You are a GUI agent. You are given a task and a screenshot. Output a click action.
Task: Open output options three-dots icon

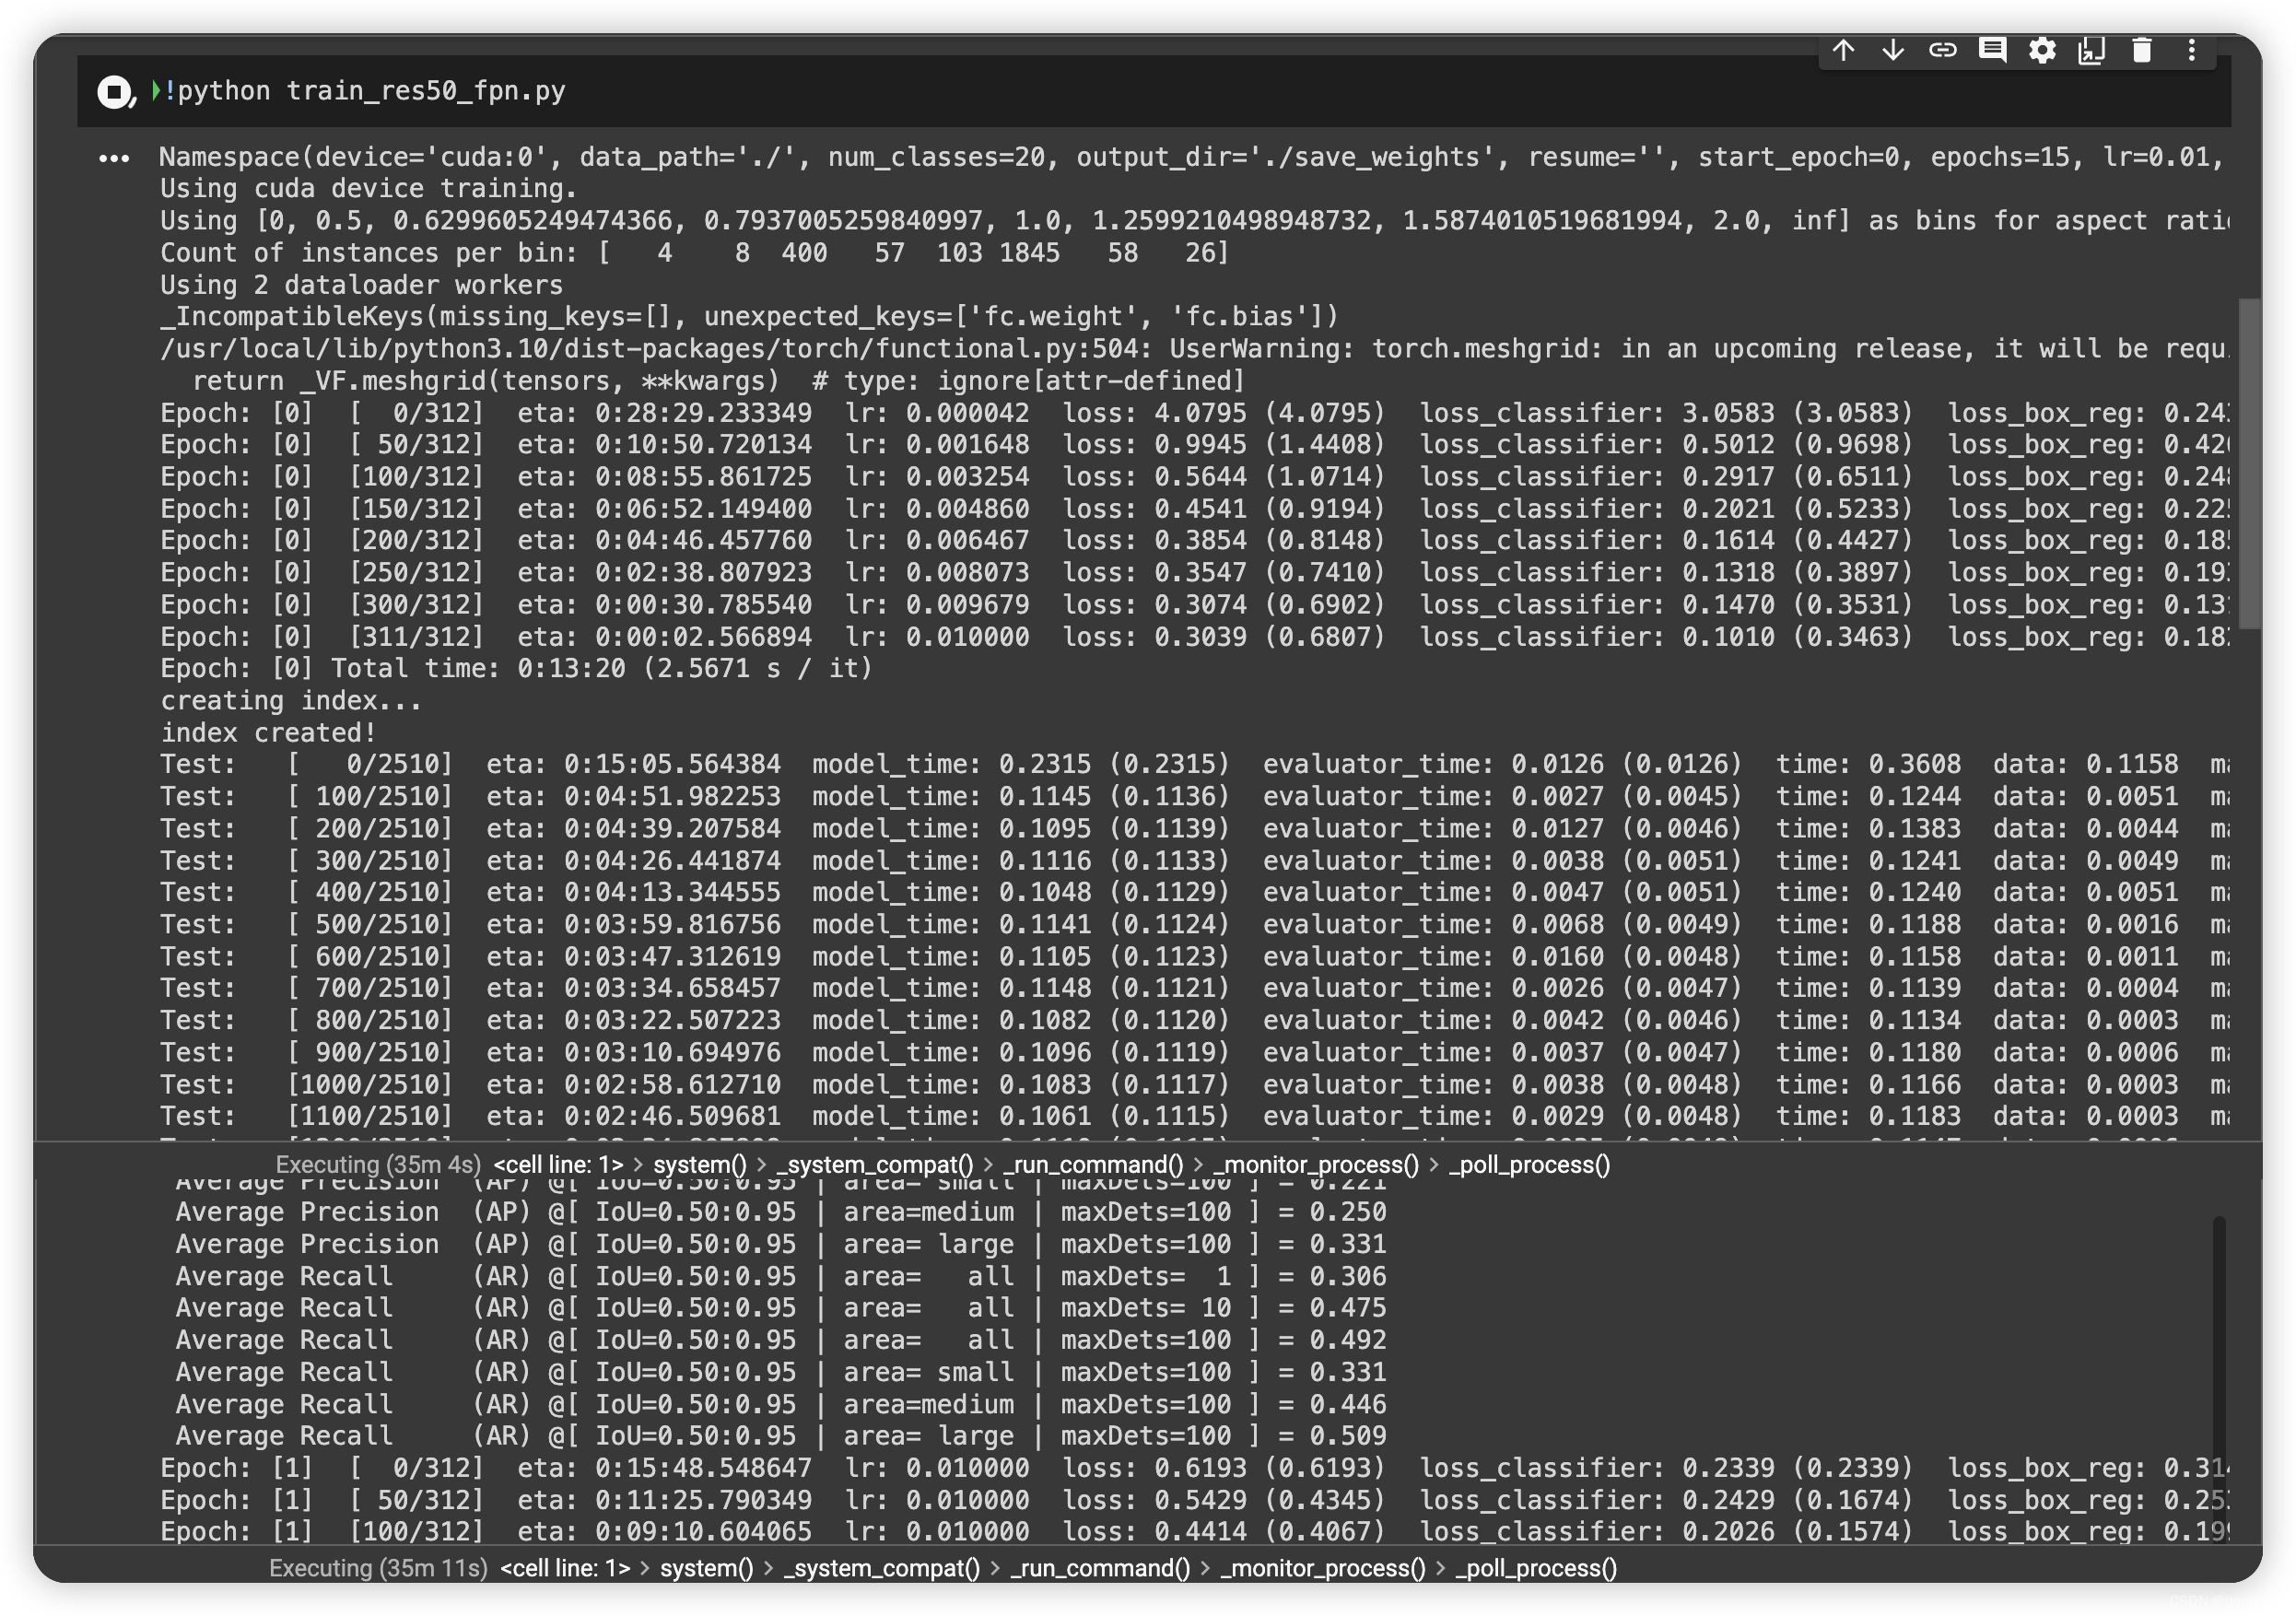coord(114,158)
